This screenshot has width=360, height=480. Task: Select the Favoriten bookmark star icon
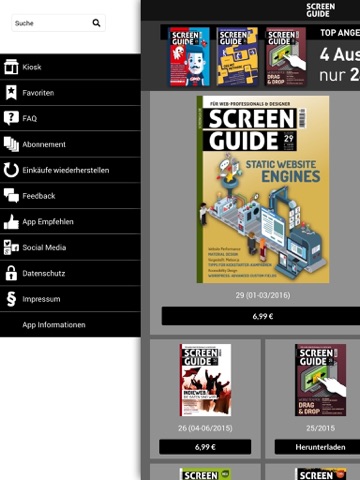pyautogui.click(x=11, y=92)
